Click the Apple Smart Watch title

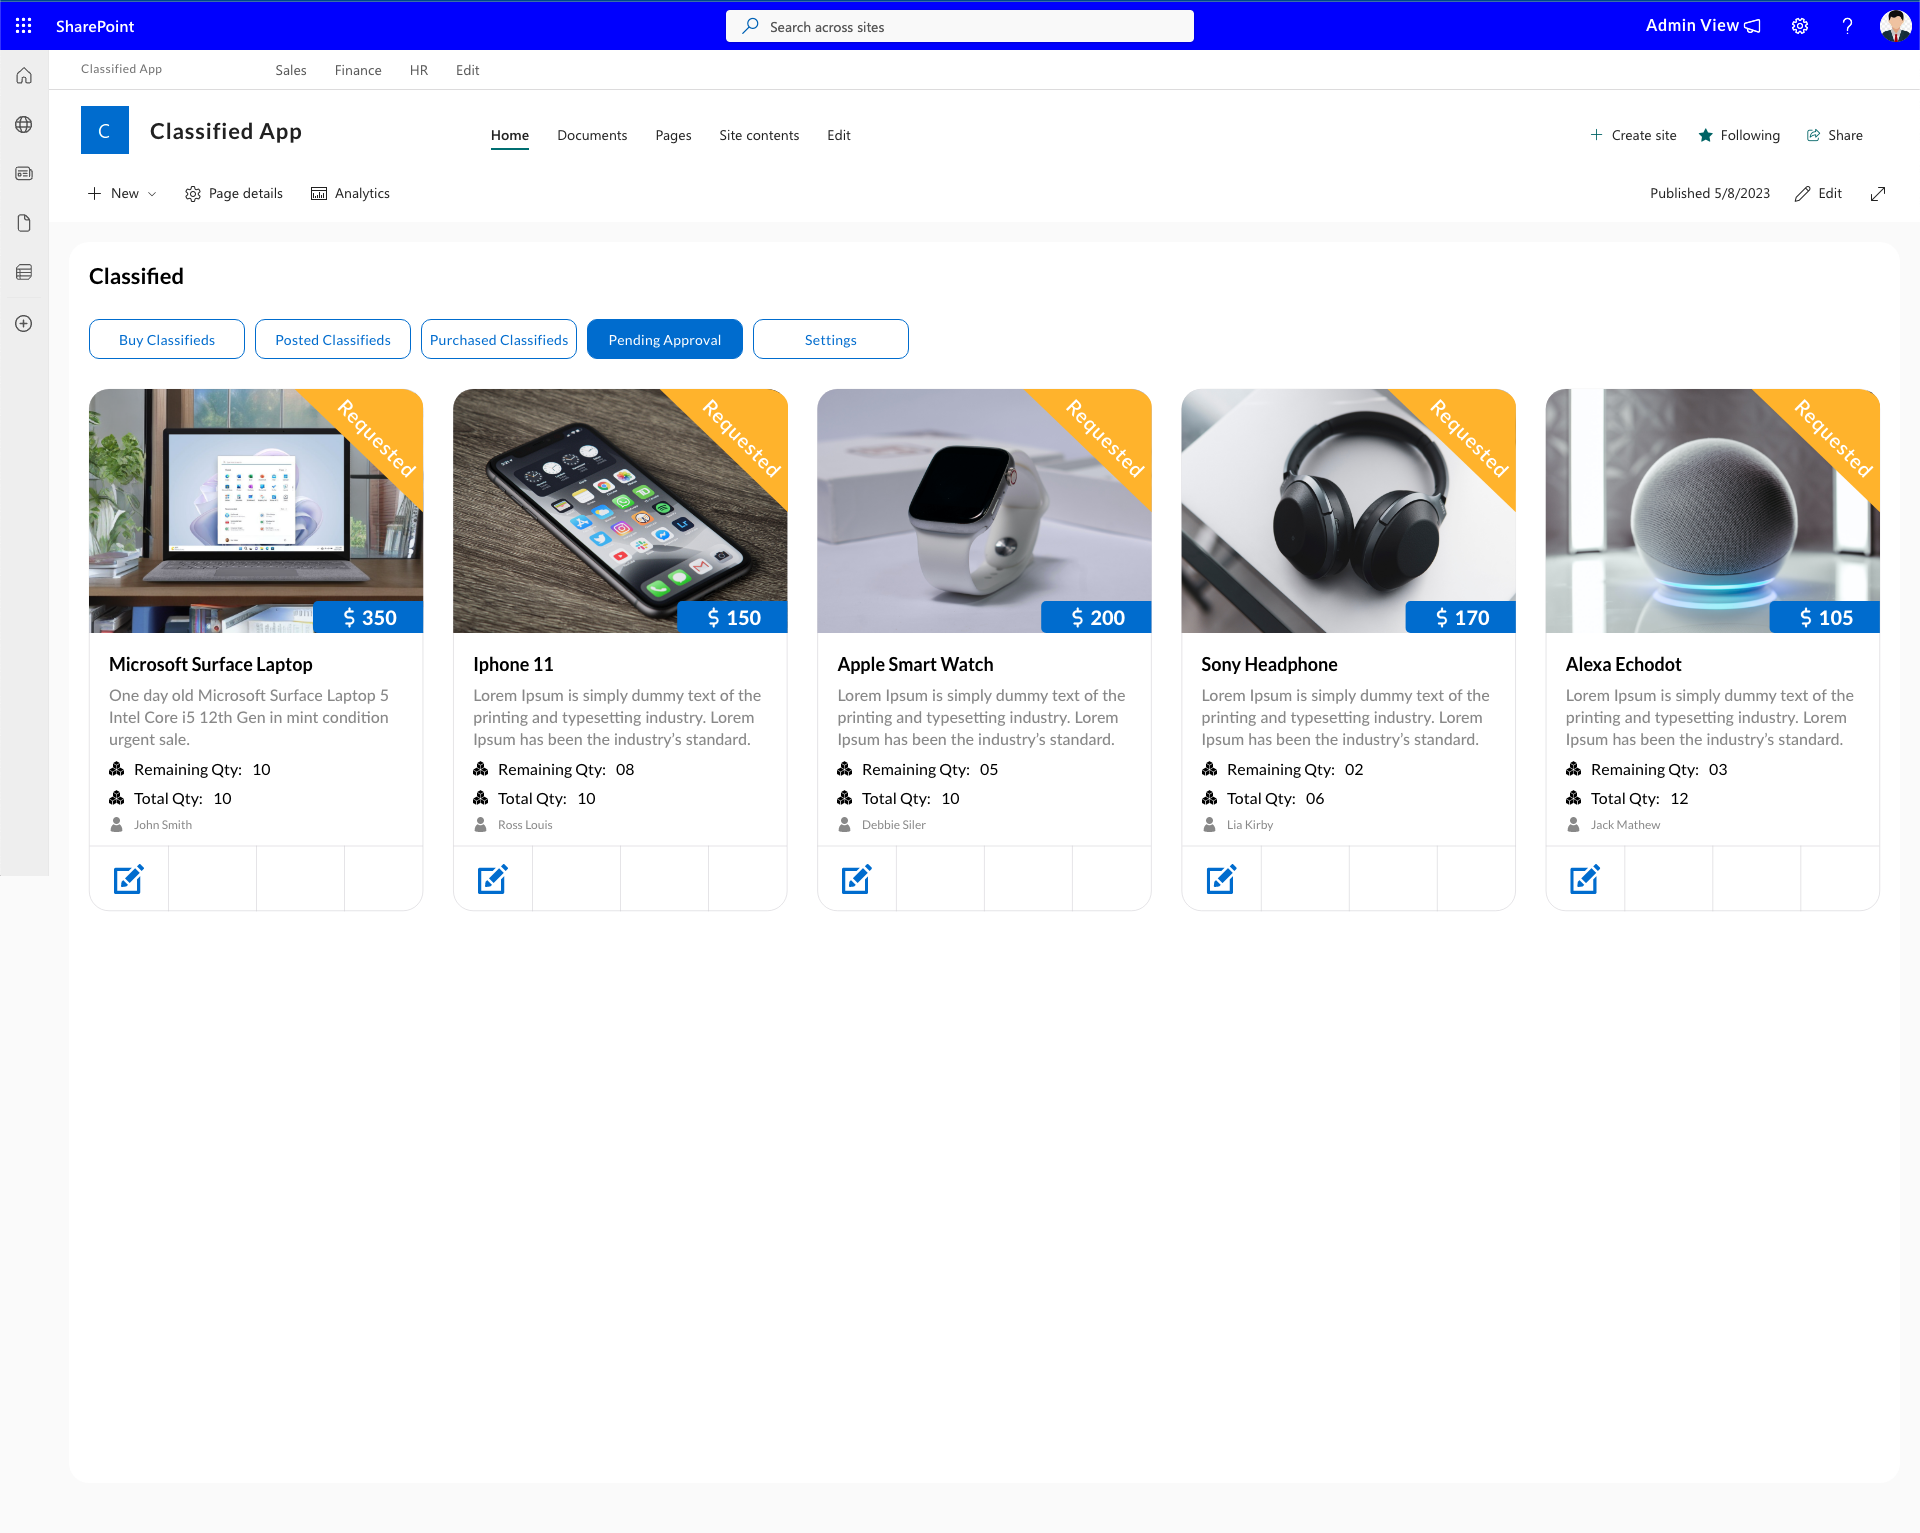click(x=915, y=664)
